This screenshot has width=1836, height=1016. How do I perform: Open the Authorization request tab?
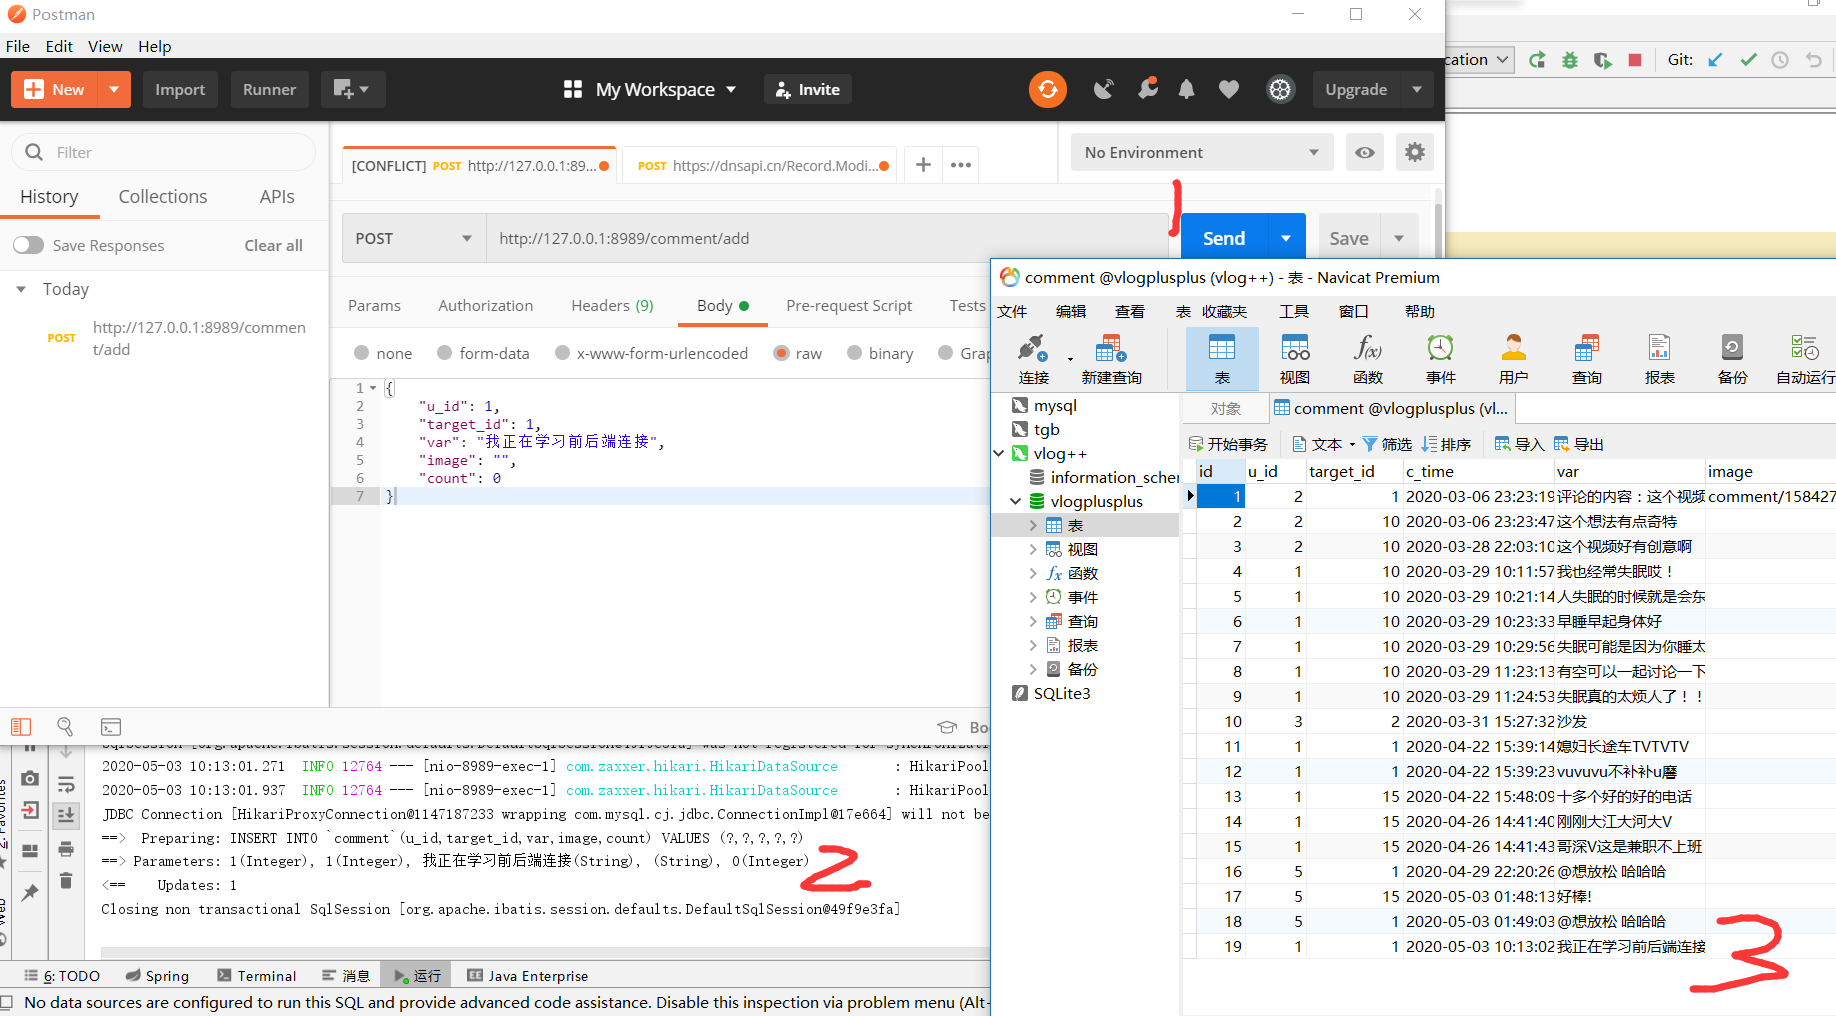[485, 305]
